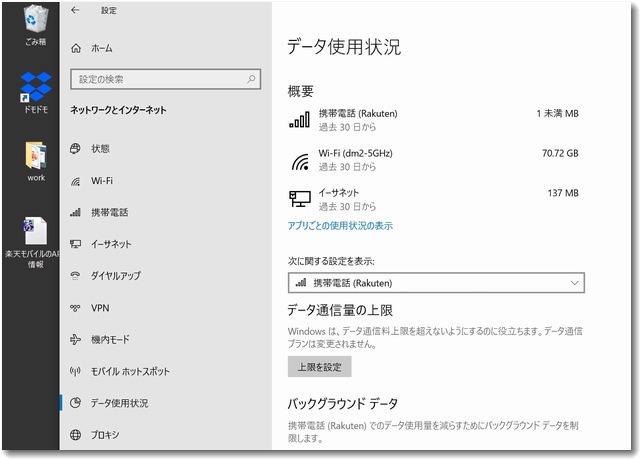Click the 1 未満 MB usage value
640x459 pixels.
pyautogui.click(x=557, y=113)
